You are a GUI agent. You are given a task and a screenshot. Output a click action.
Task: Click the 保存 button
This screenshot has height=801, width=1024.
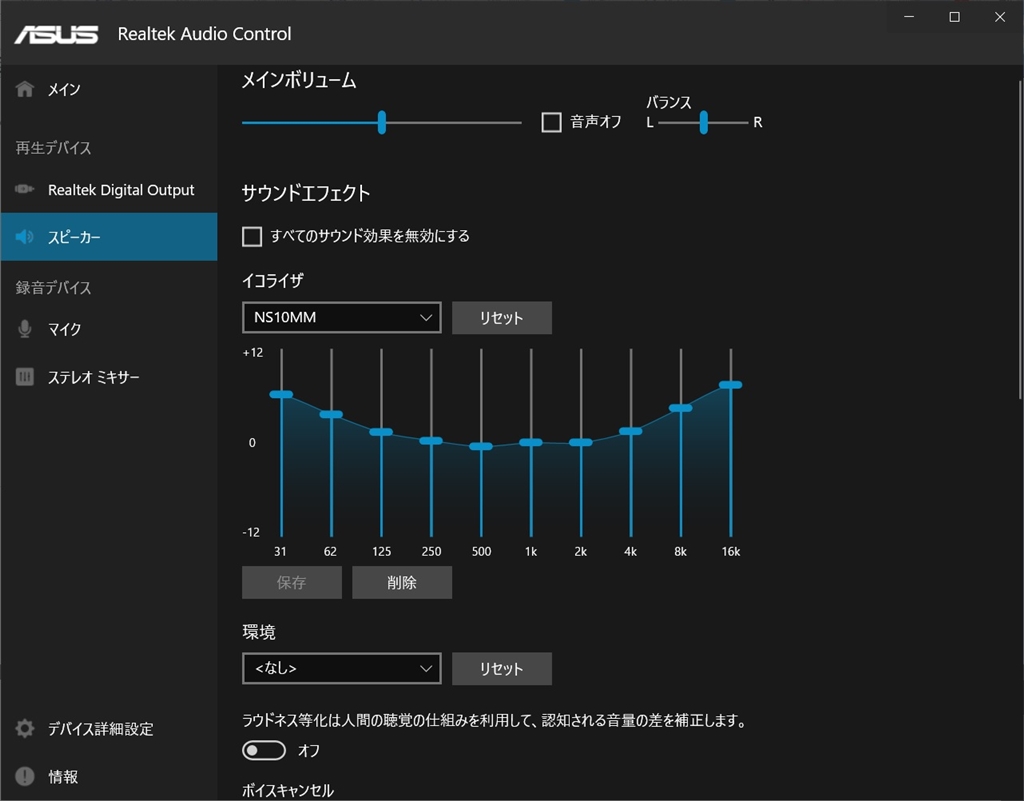[292, 582]
